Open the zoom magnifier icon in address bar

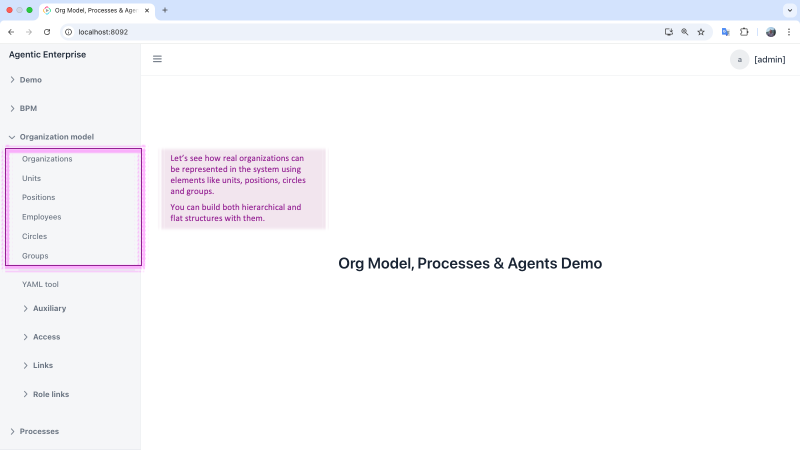point(685,32)
